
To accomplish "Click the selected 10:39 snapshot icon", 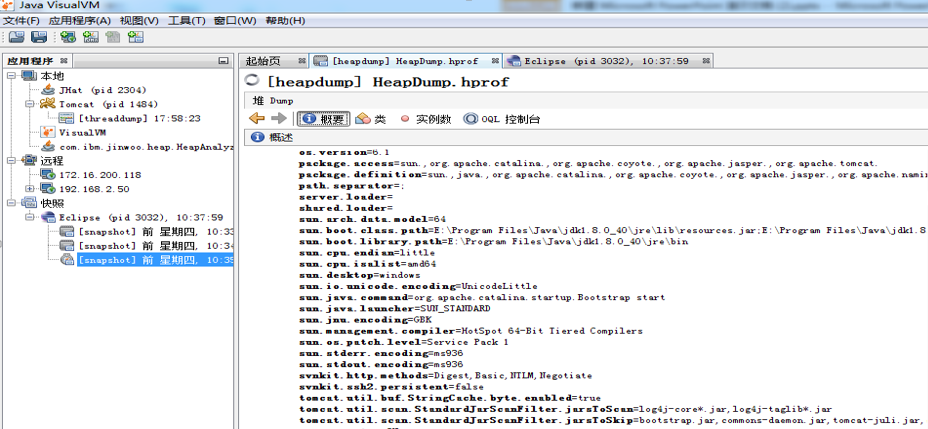I will click(x=67, y=260).
